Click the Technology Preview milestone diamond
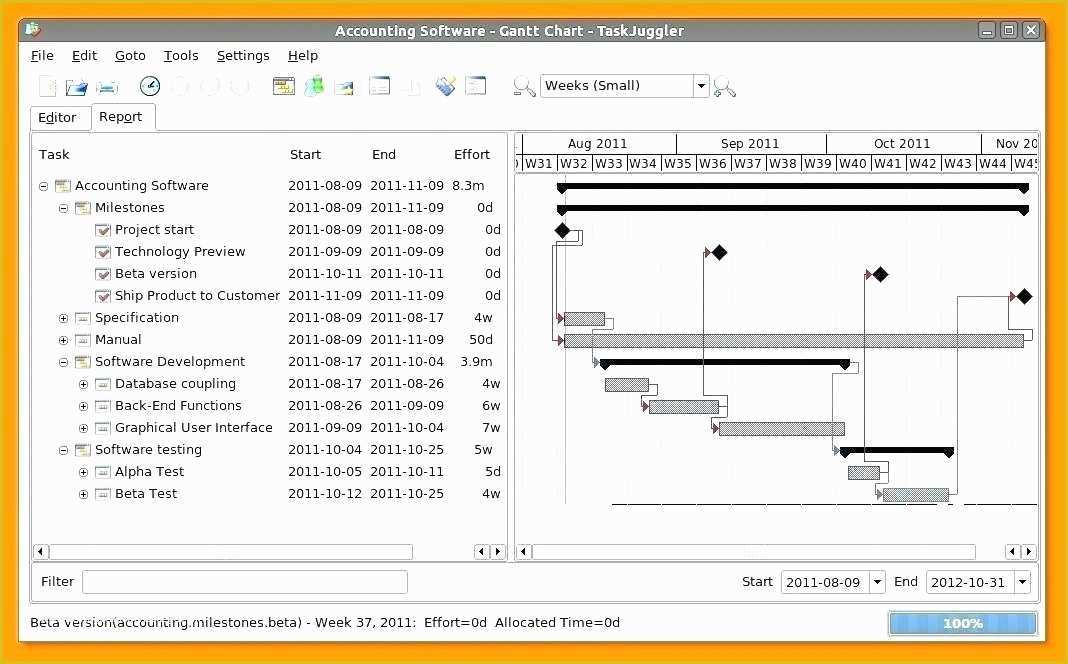Image resolution: width=1068 pixels, height=664 pixels. click(719, 253)
